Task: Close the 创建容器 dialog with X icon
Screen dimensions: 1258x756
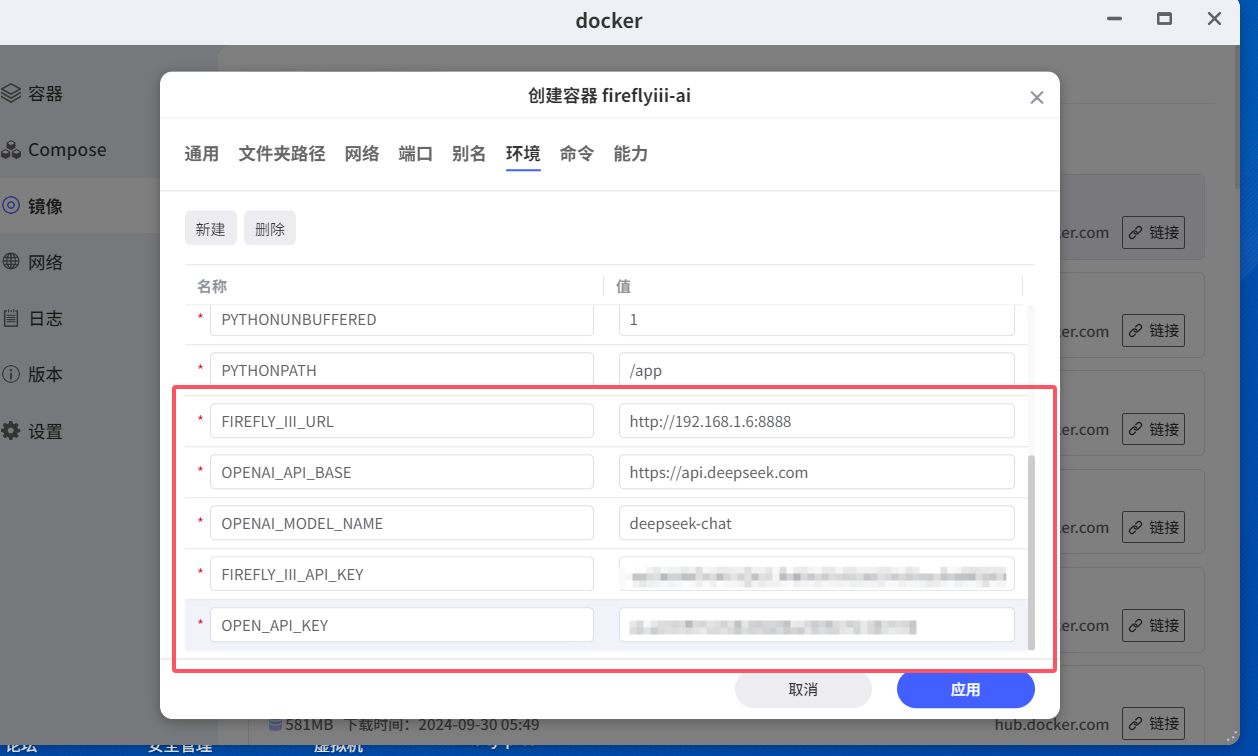Action: point(1037,97)
